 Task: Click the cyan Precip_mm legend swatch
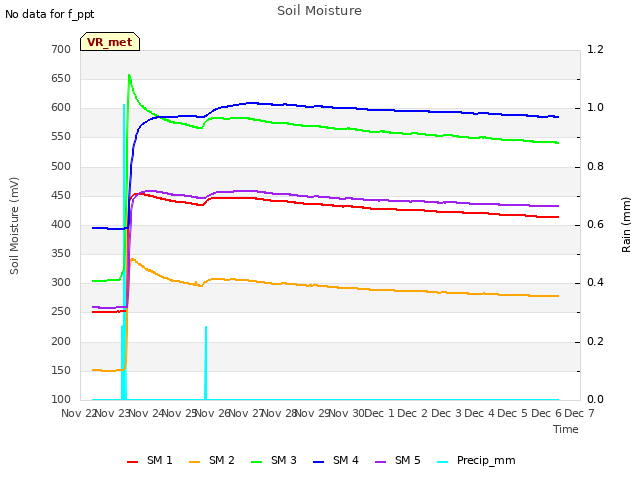(443, 462)
